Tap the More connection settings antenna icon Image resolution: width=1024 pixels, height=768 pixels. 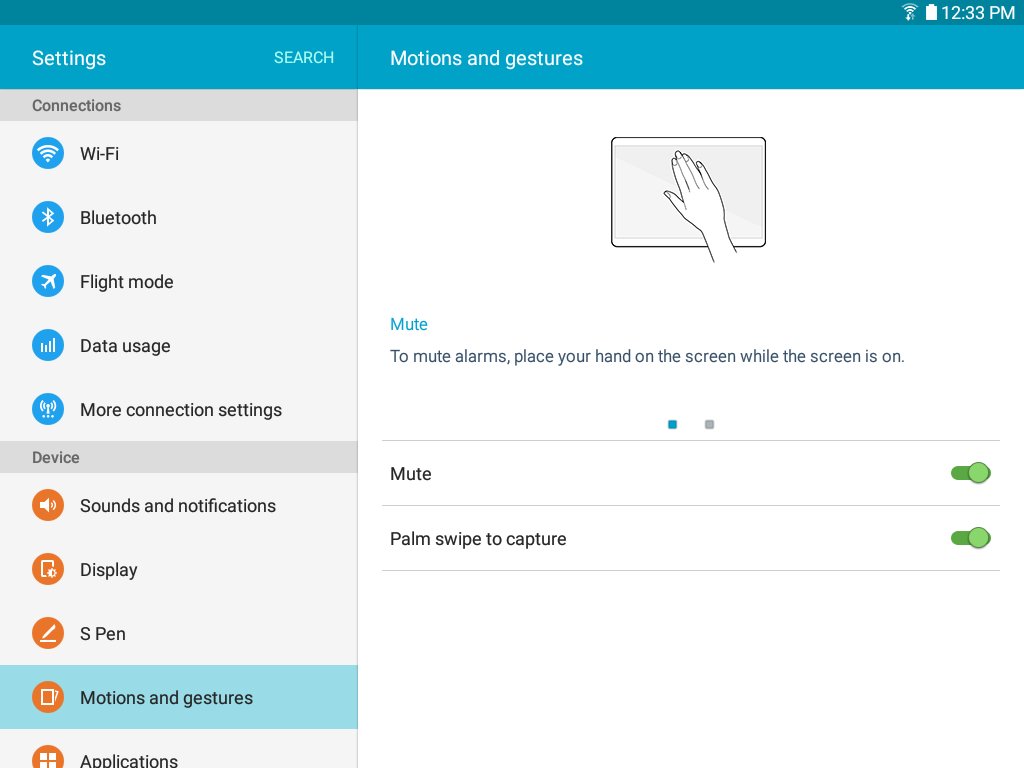pos(48,409)
